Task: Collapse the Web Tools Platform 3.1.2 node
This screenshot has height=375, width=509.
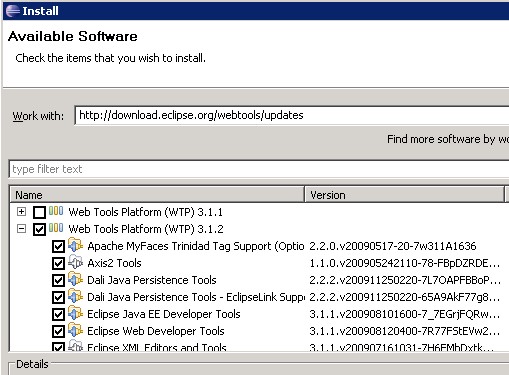Action: 21,229
